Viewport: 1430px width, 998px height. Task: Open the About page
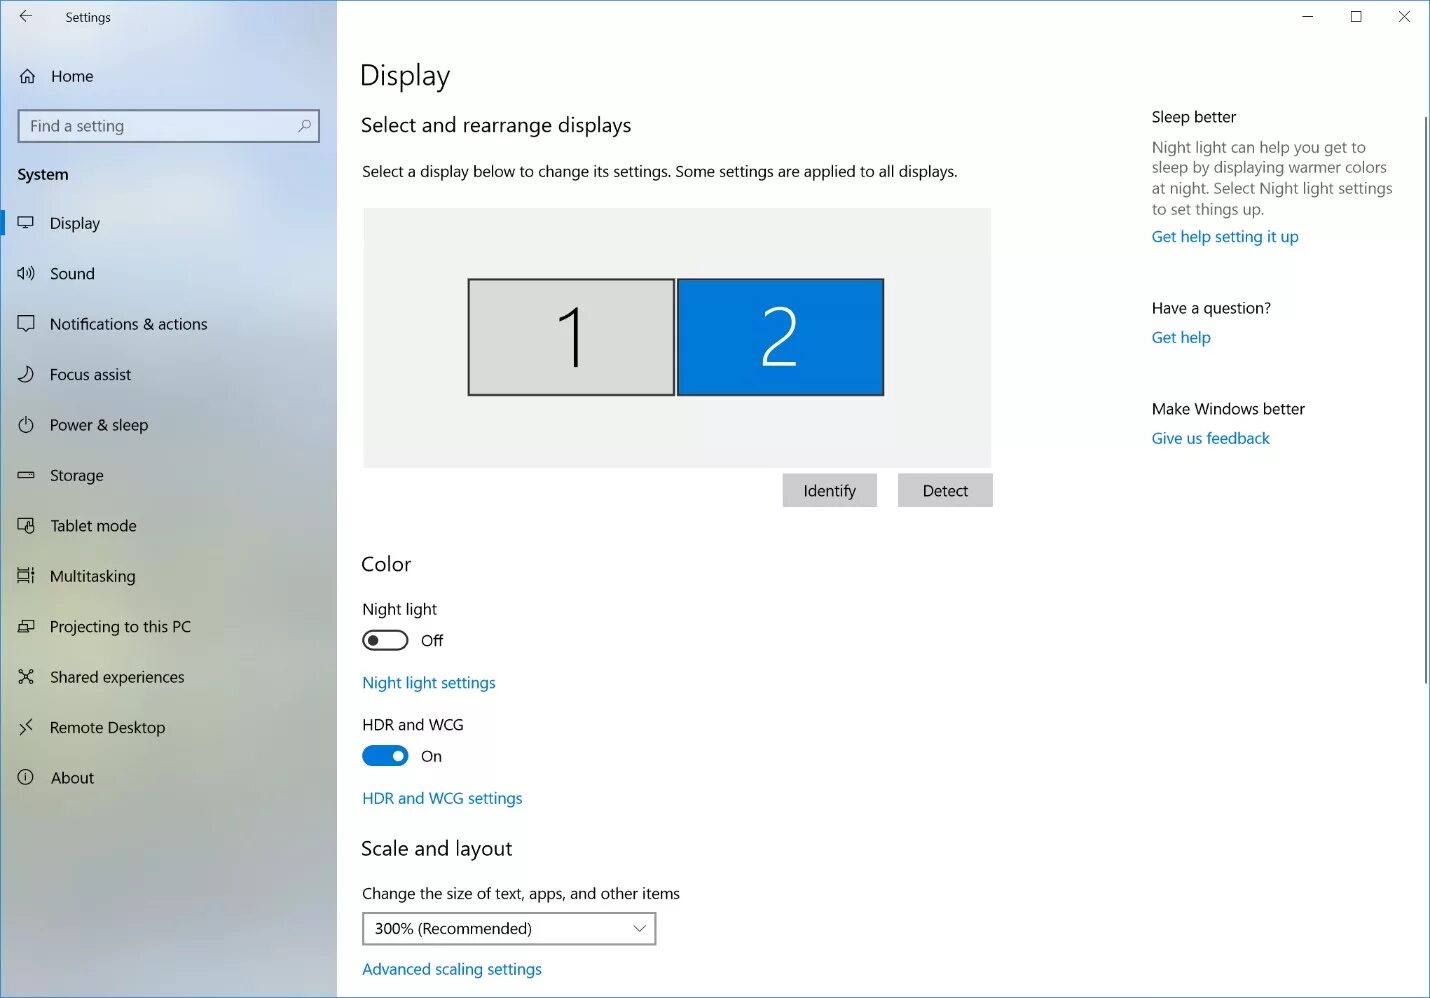pos(72,777)
